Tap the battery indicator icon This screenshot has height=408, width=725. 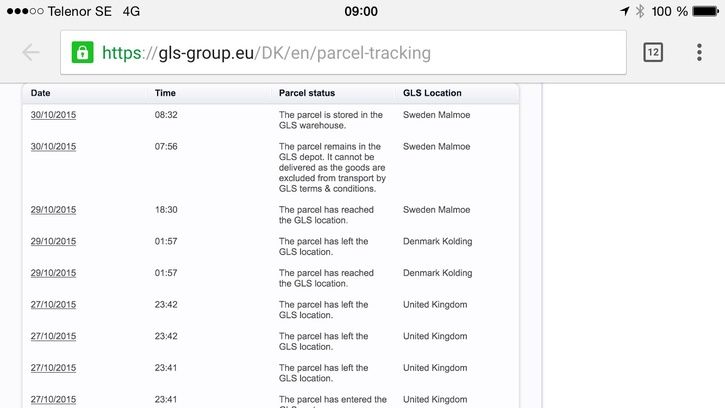pyautogui.click(x=706, y=11)
